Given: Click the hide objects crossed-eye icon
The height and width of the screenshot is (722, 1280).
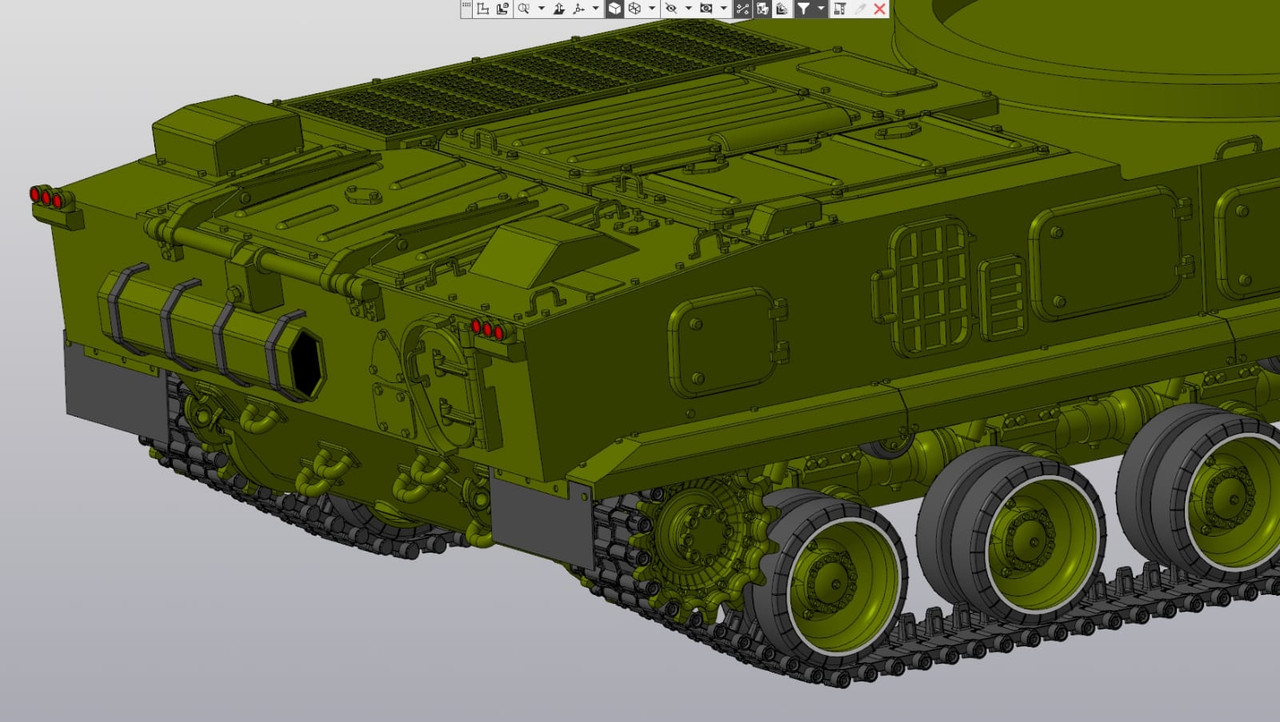Looking at the screenshot, I should click(x=671, y=8).
